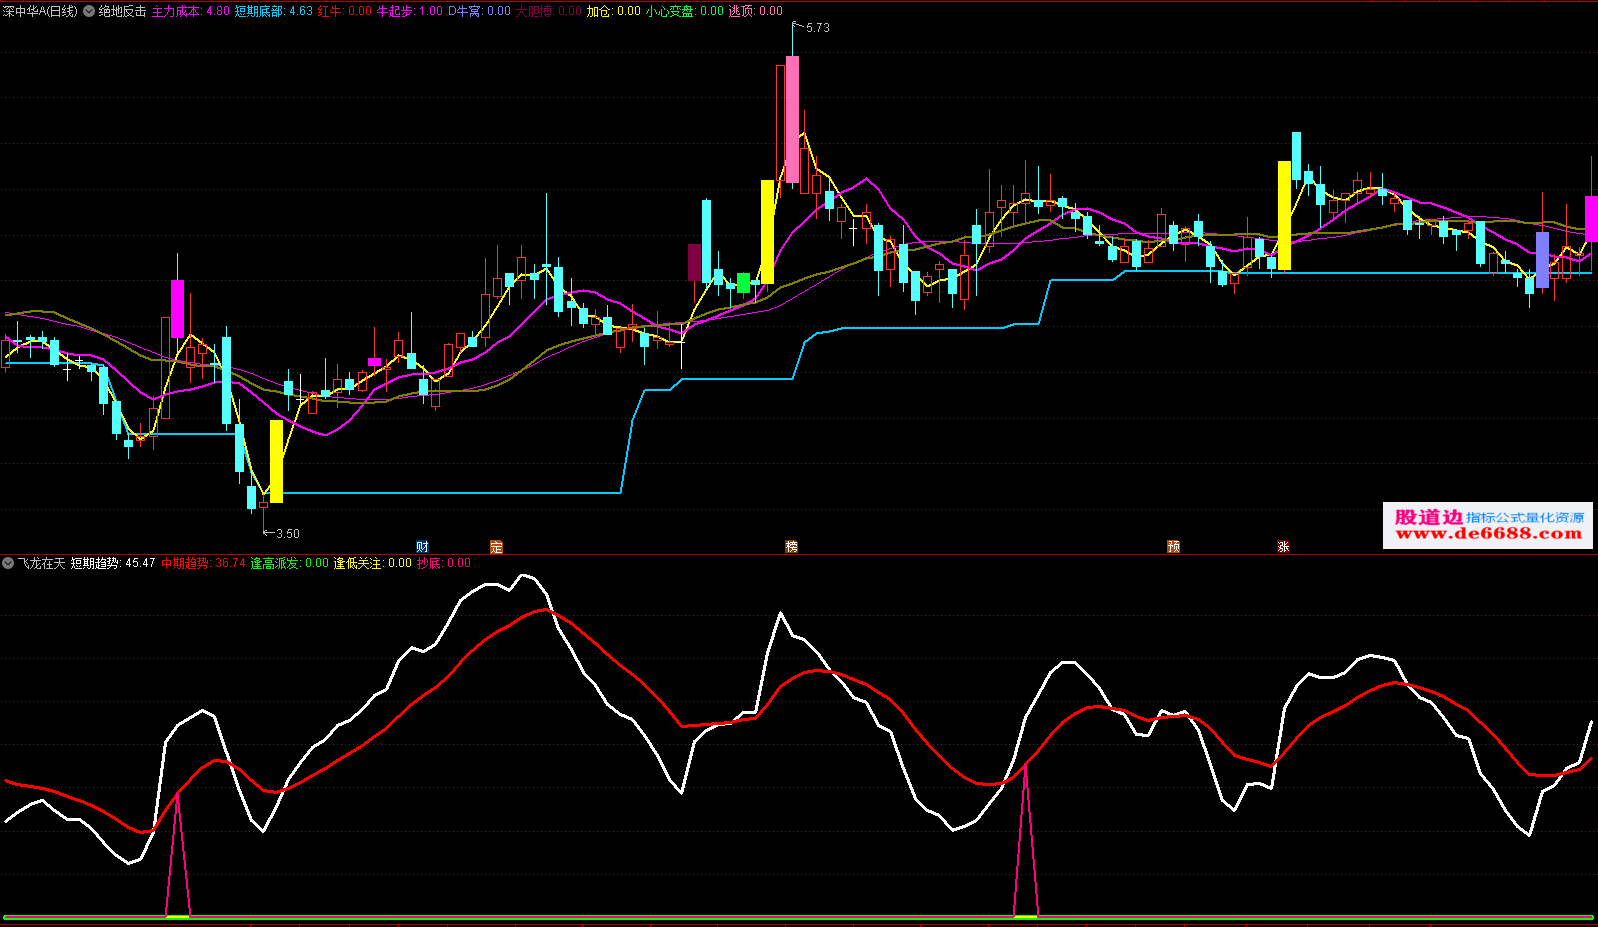The image size is (1598, 927).
Task: Click the 预 event marker icon
Action: [1173, 547]
